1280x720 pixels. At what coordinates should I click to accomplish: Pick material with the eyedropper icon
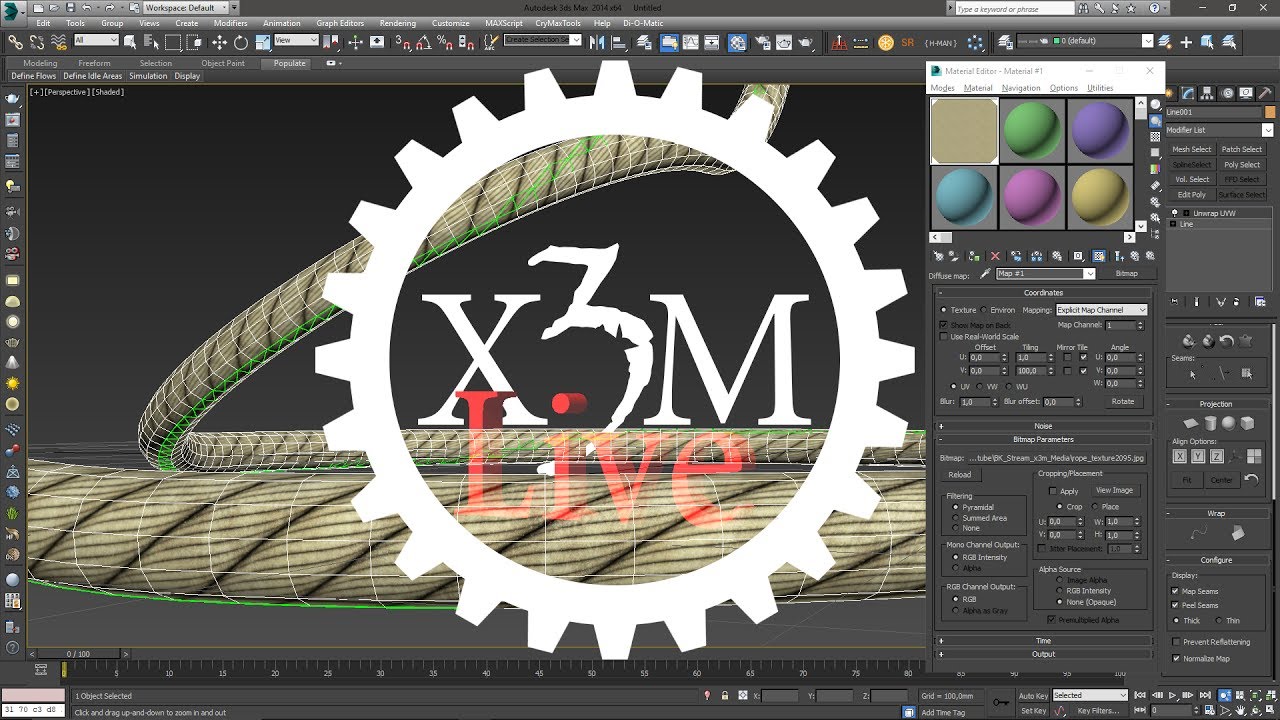(985, 273)
